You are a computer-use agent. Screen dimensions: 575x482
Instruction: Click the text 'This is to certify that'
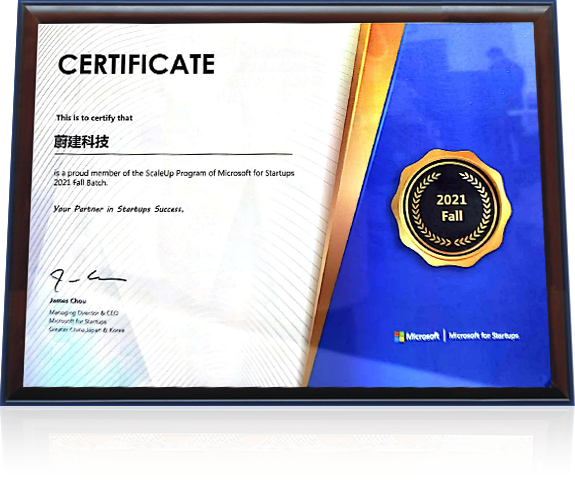(94, 118)
